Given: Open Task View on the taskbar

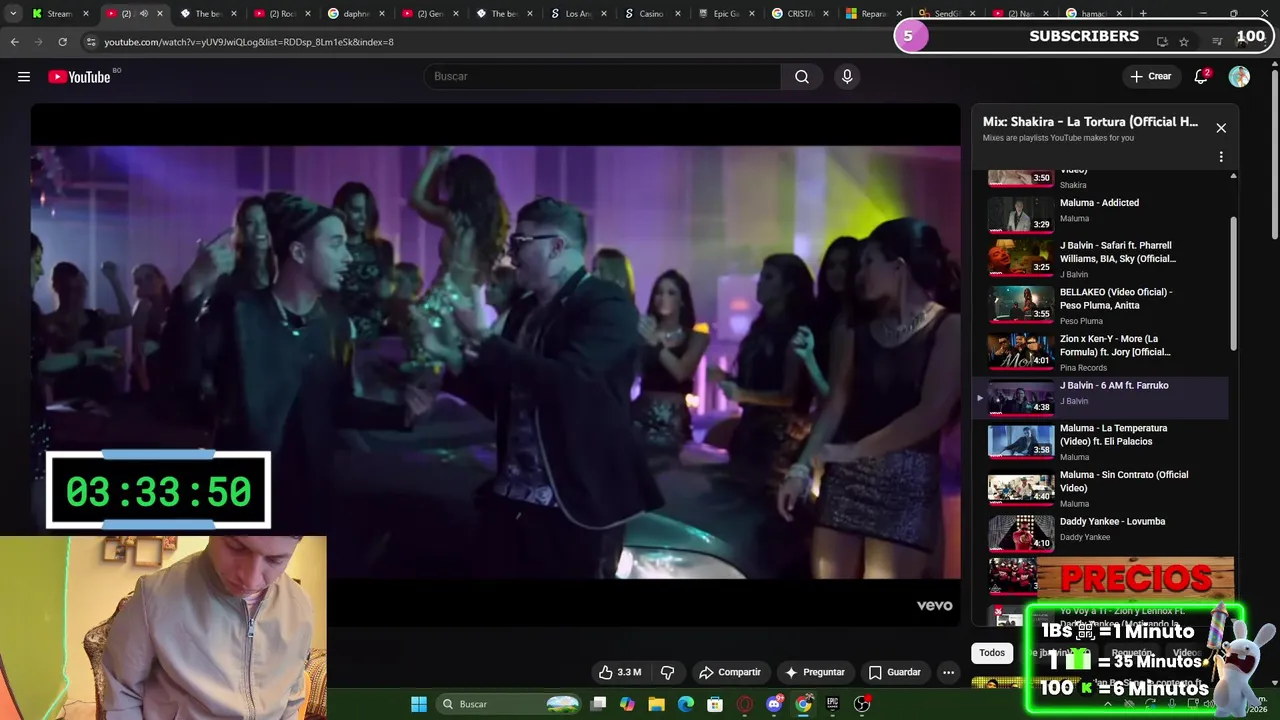Looking at the screenshot, I should tap(598, 704).
